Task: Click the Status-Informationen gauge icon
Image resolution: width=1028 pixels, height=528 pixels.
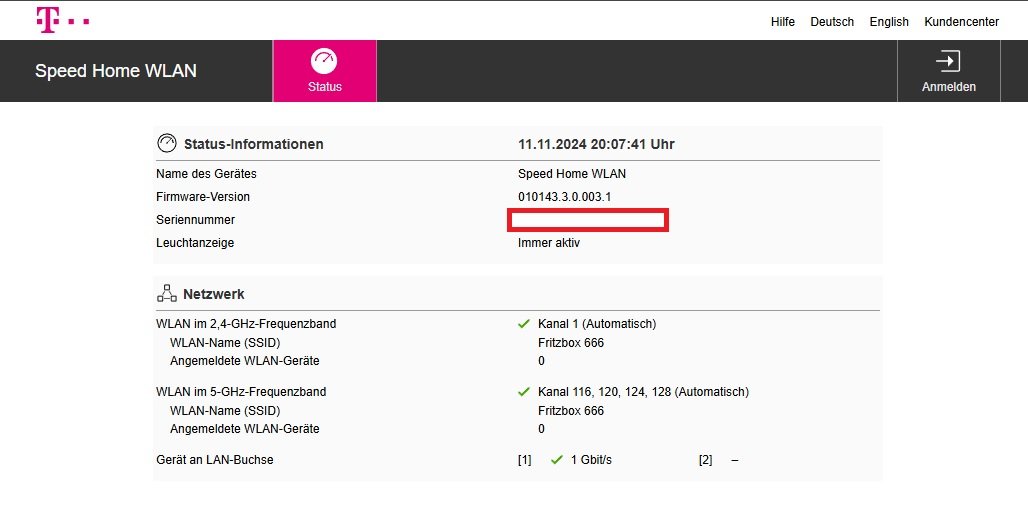Action: pos(167,144)
